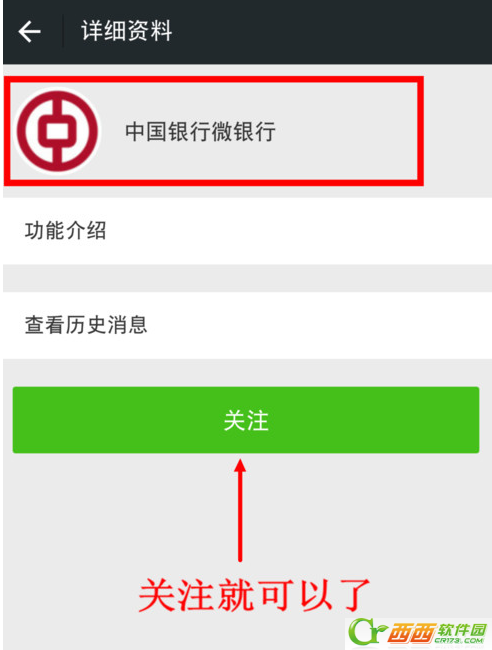Click blank space right of the 查看历史消息 label

click(x=319, y=325)
